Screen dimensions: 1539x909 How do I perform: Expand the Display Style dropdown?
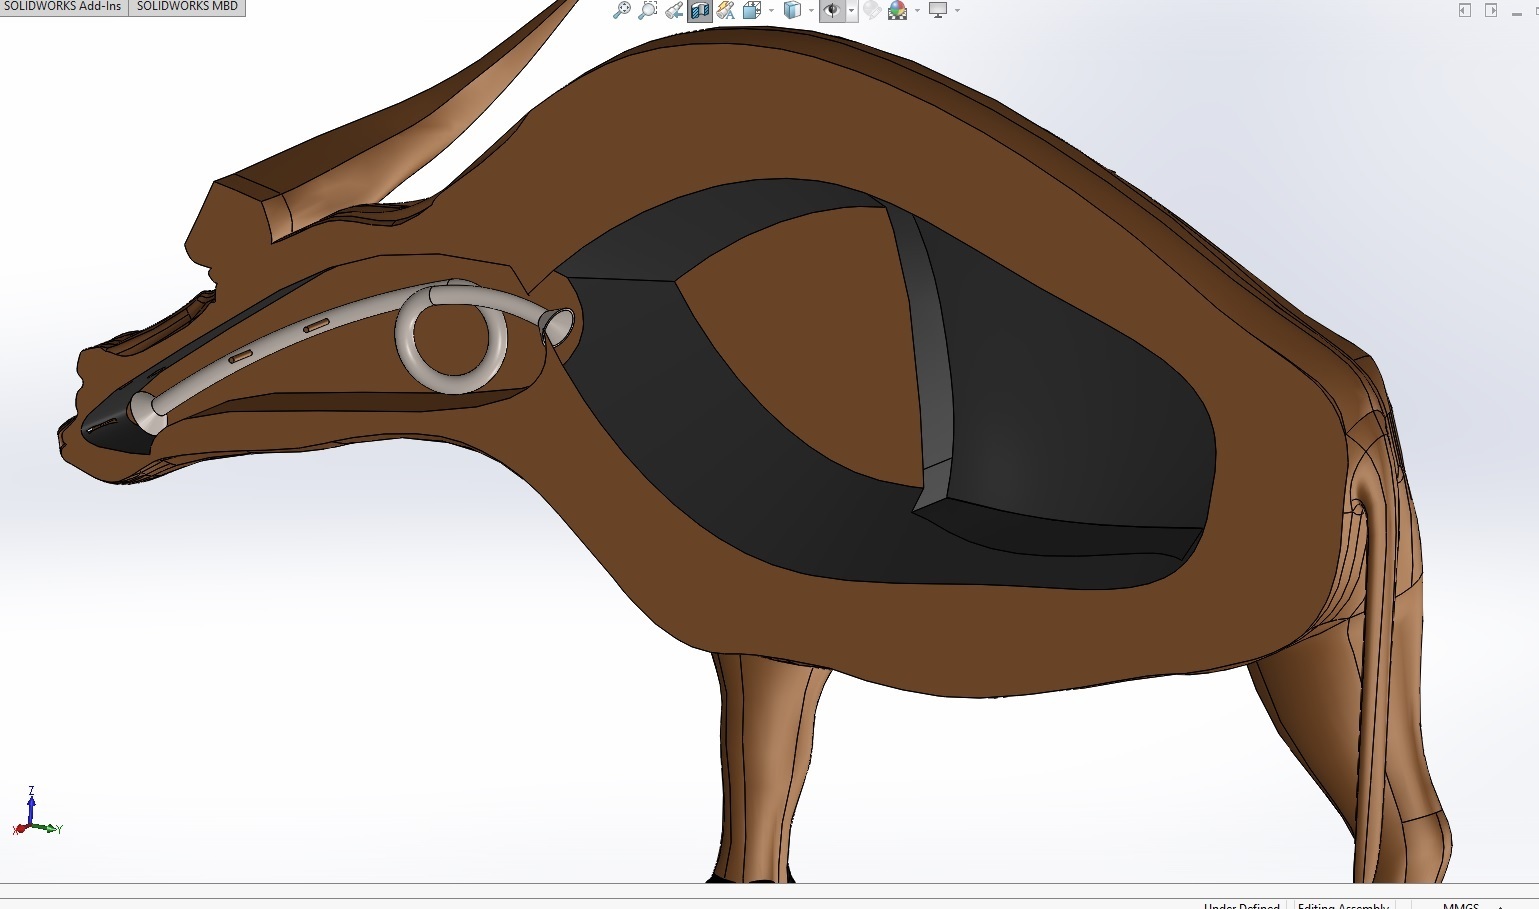coord(810,10)
